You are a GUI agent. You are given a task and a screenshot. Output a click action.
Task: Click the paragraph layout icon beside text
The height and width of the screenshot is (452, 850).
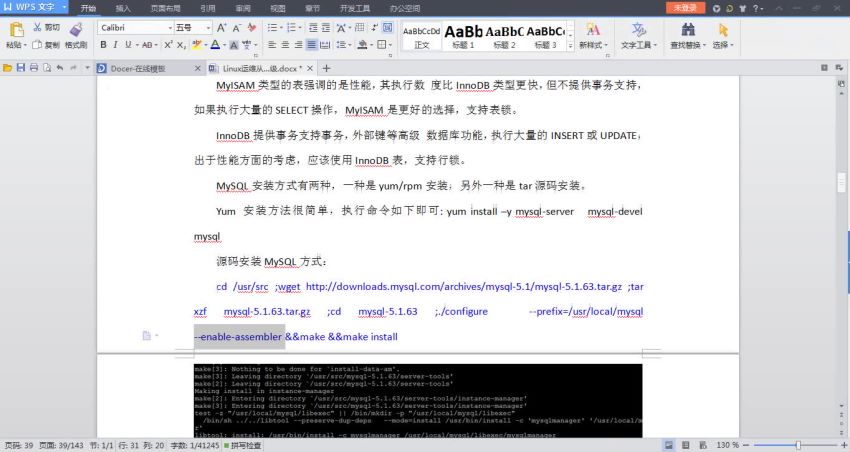click(146, 335)
